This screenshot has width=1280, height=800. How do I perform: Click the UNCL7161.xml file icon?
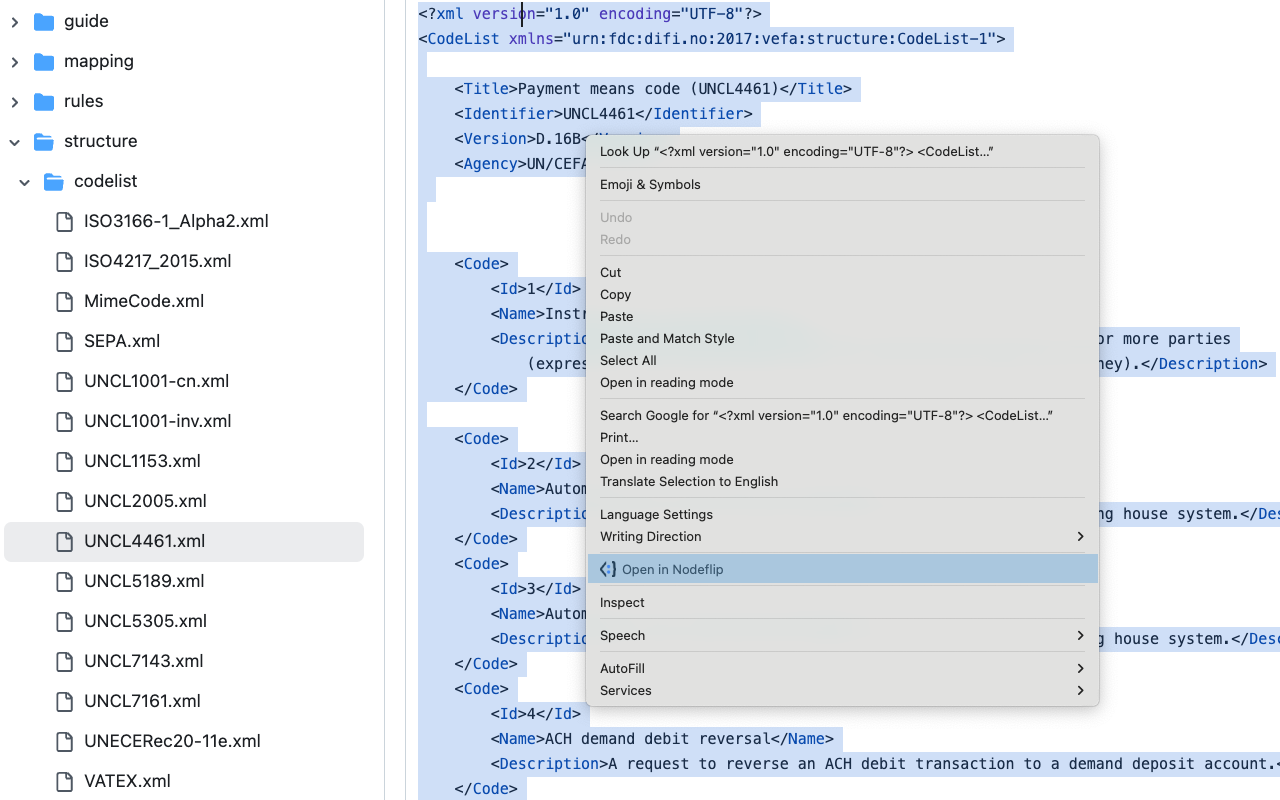point(64,701)
